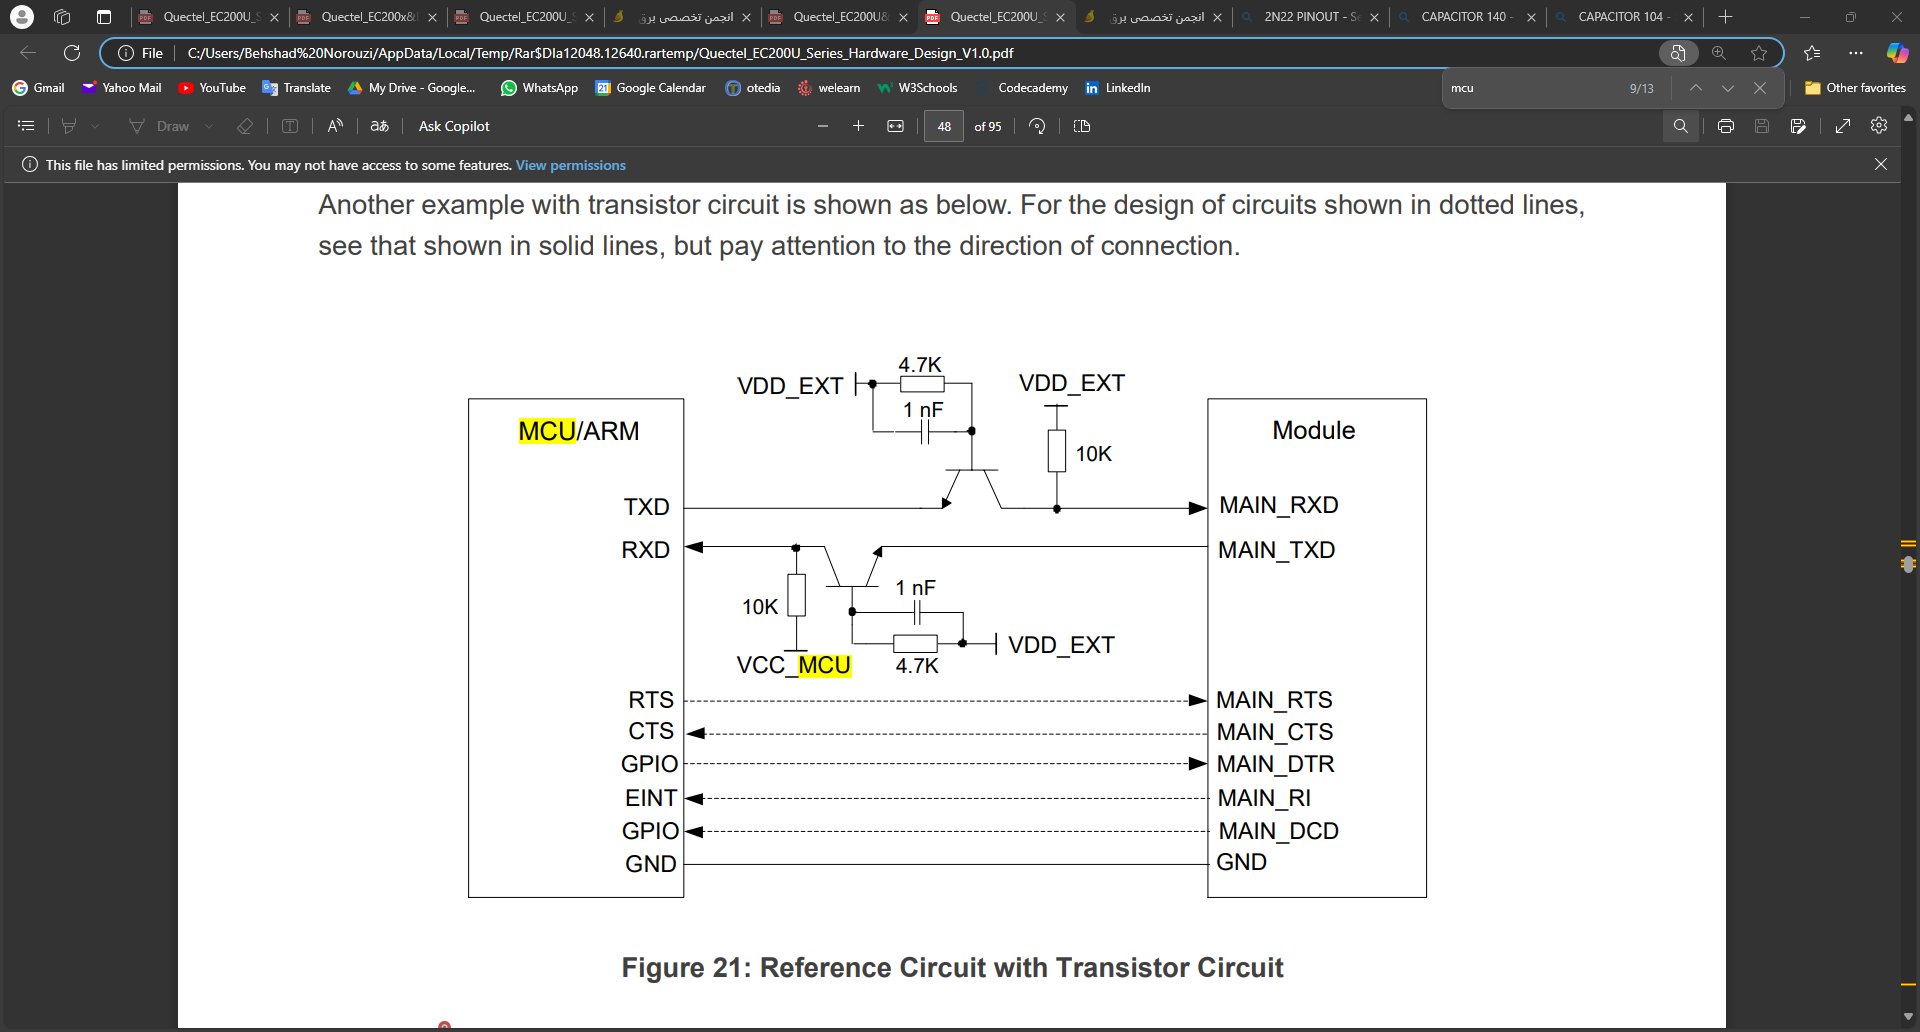
Task: Open the Translate bookmark
Action: [x=296, y=88]
